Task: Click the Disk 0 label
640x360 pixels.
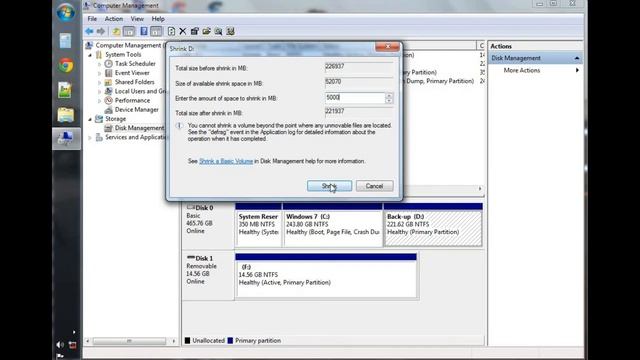Action: (x=204, y=208)
